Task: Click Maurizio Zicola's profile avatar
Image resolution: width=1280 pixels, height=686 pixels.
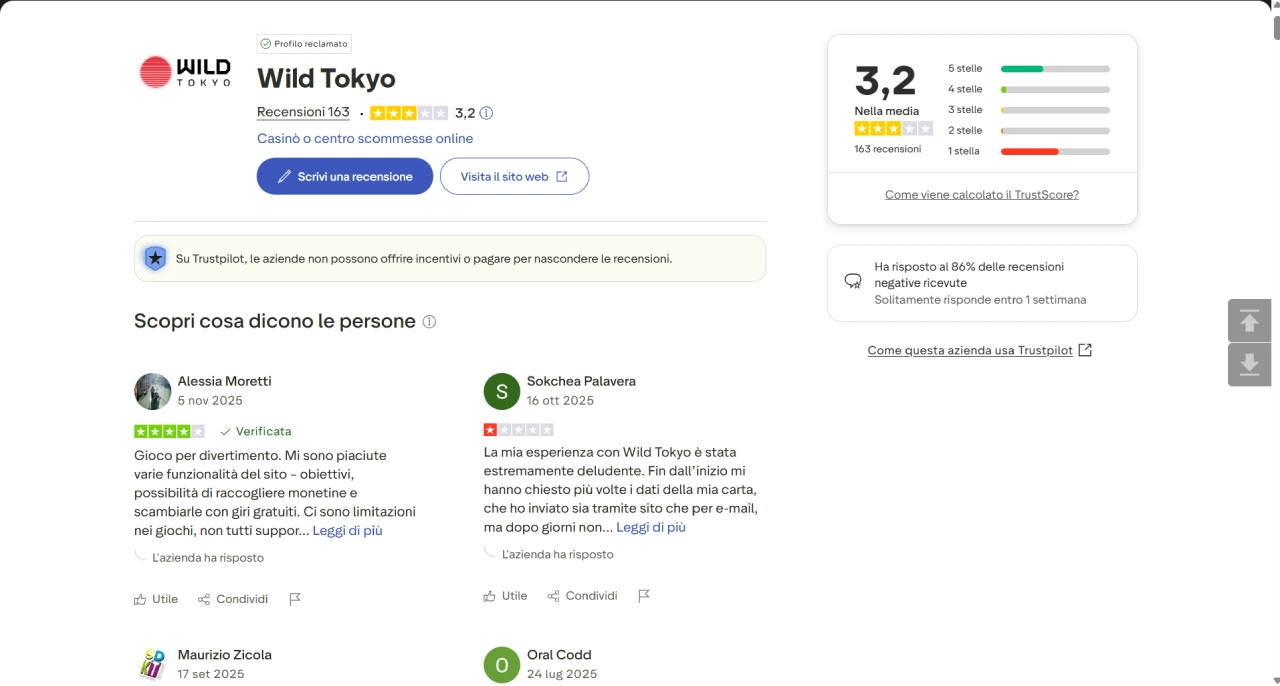Action: [152, 664]
